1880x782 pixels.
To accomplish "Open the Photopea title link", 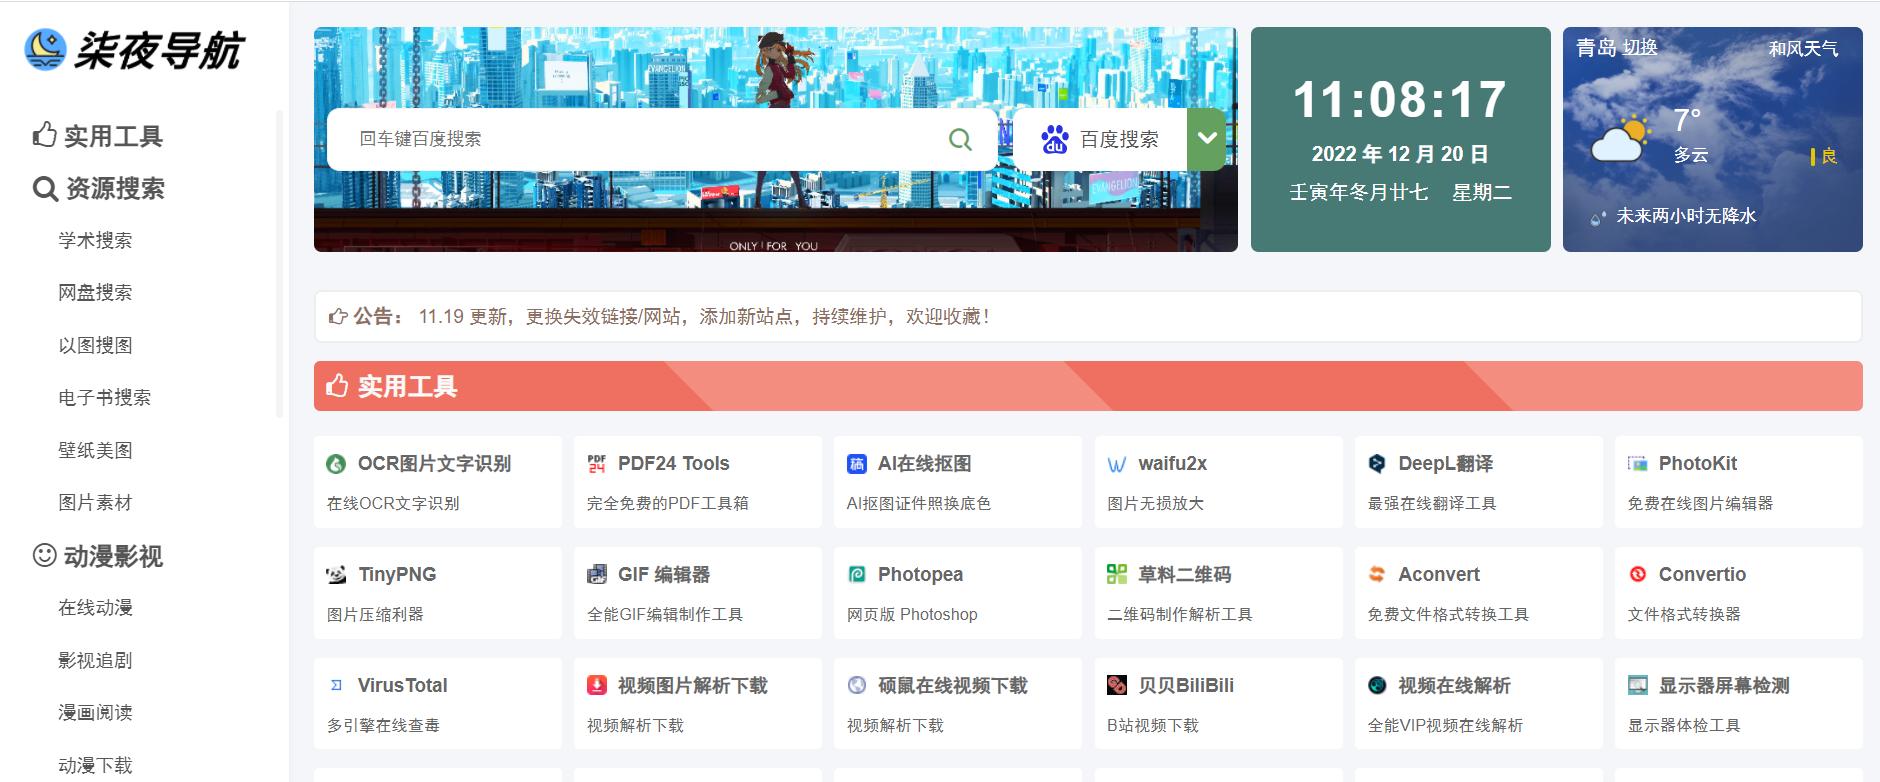I will click(x=920, y=575).
